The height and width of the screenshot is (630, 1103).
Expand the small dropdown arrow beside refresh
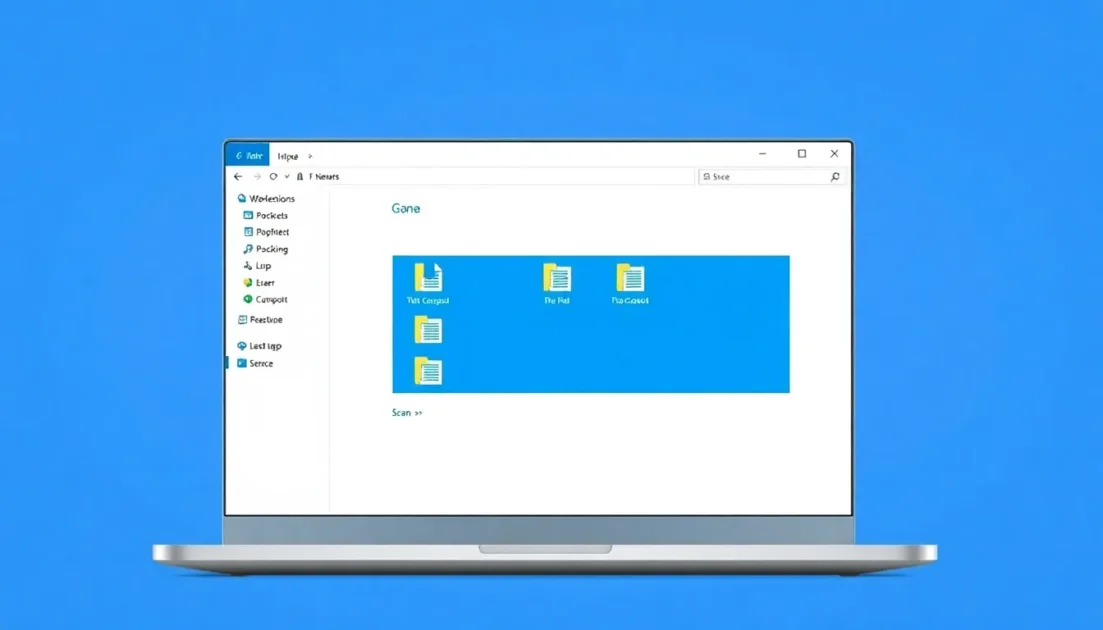point(287,176)
